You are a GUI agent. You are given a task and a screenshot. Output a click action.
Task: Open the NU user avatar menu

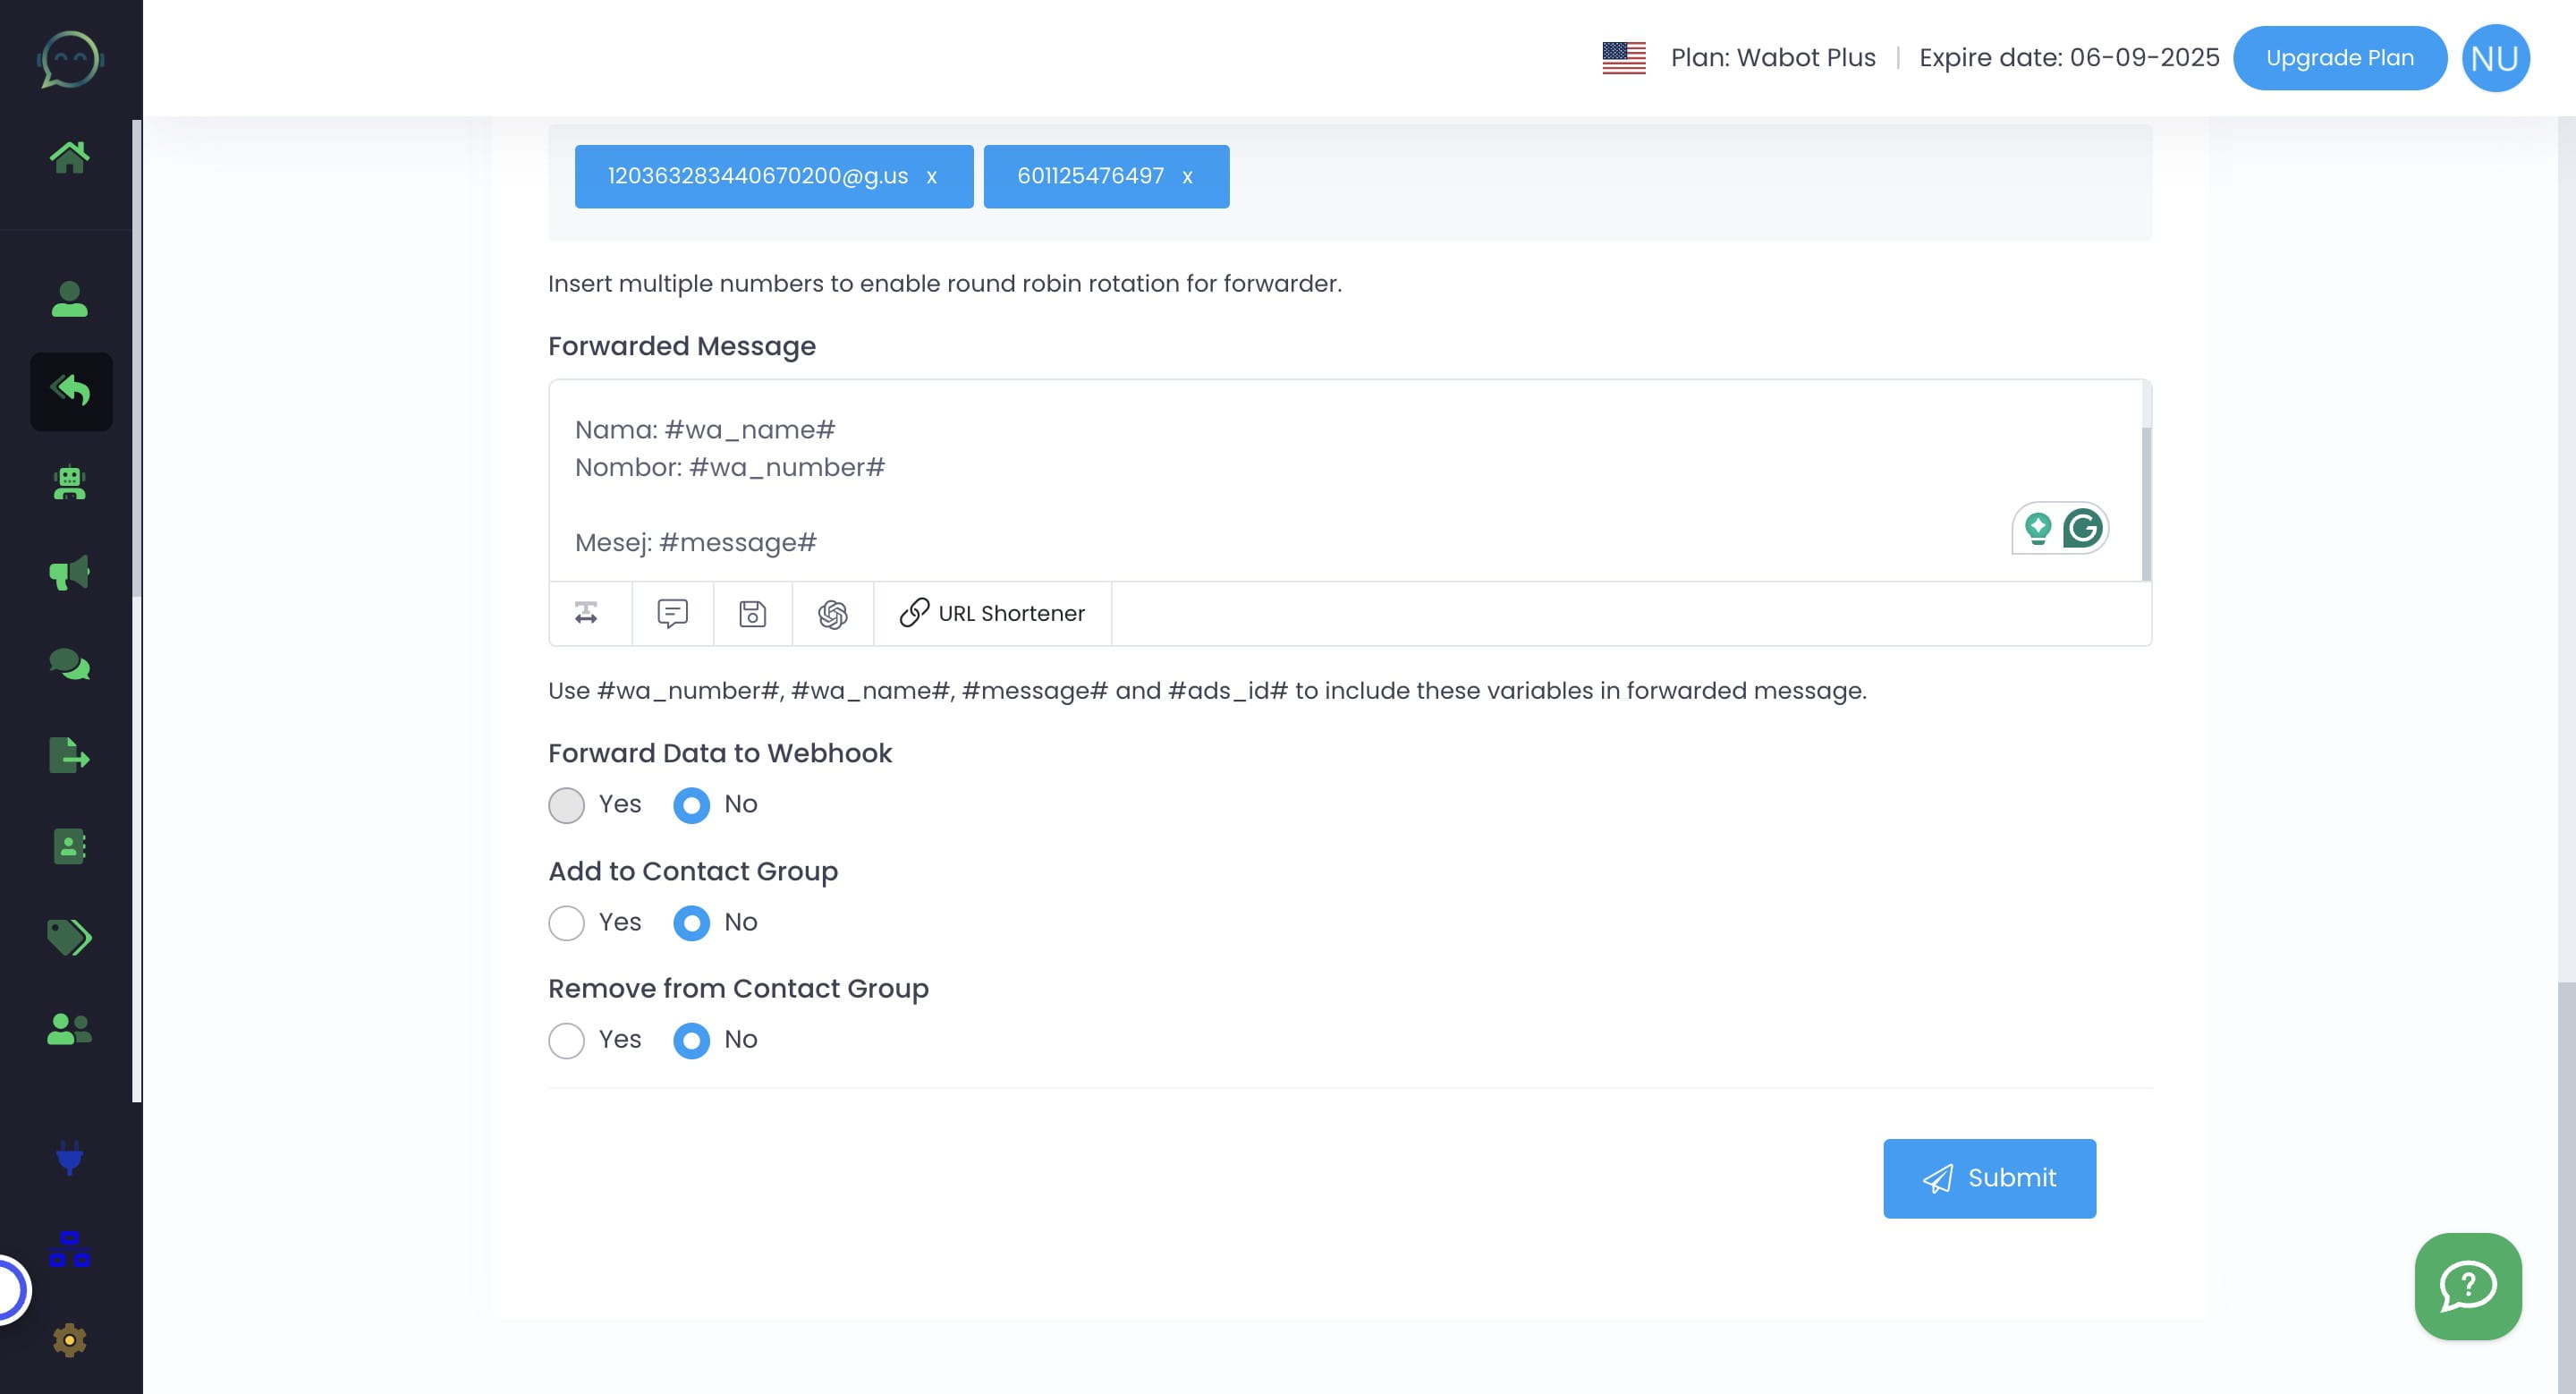(2495, 58)
